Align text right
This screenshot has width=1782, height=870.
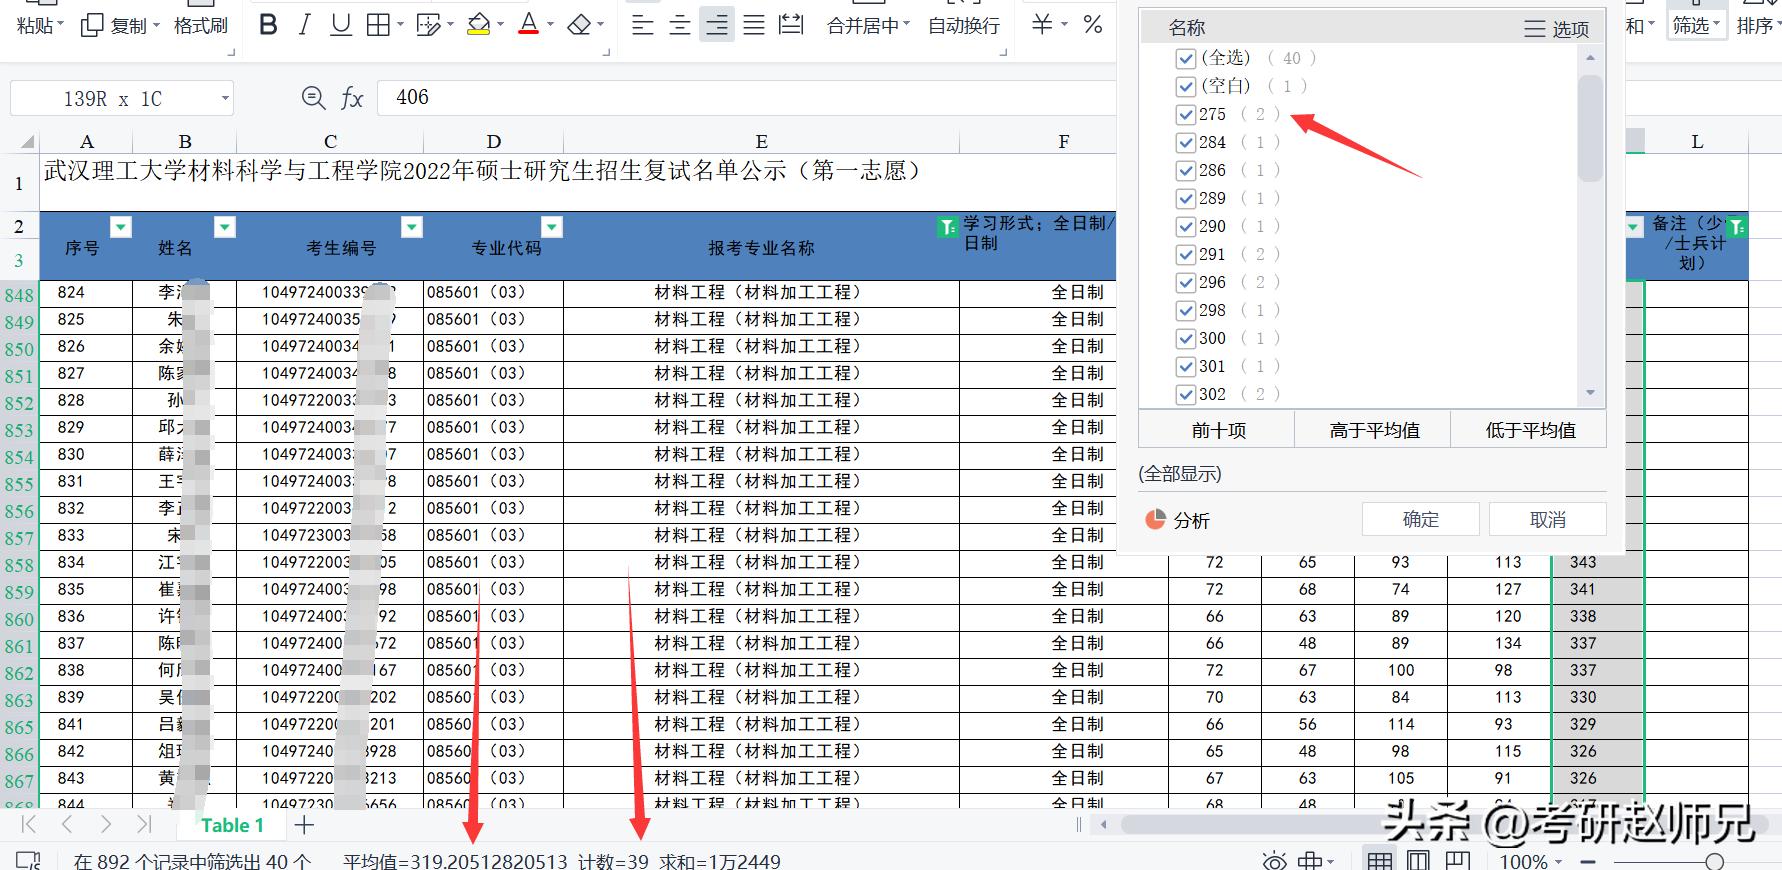coord(717,25)
